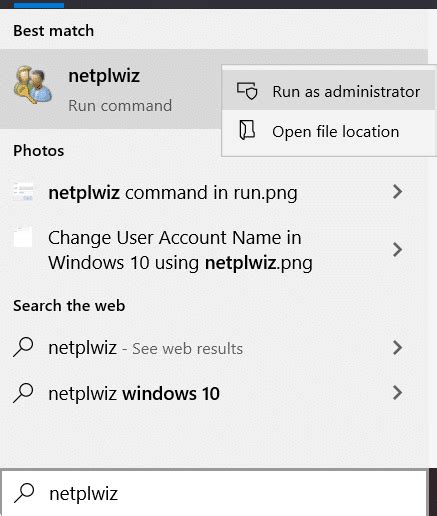Expand the netplwiz command in run.png chevron
437x516 pixels.
pyautogui.click(x=397, y=192)
